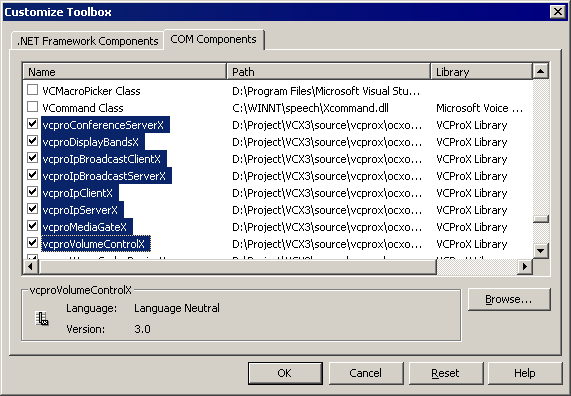Switch to .NET Framework Components tab
The image size is (571, 396).
87,41
